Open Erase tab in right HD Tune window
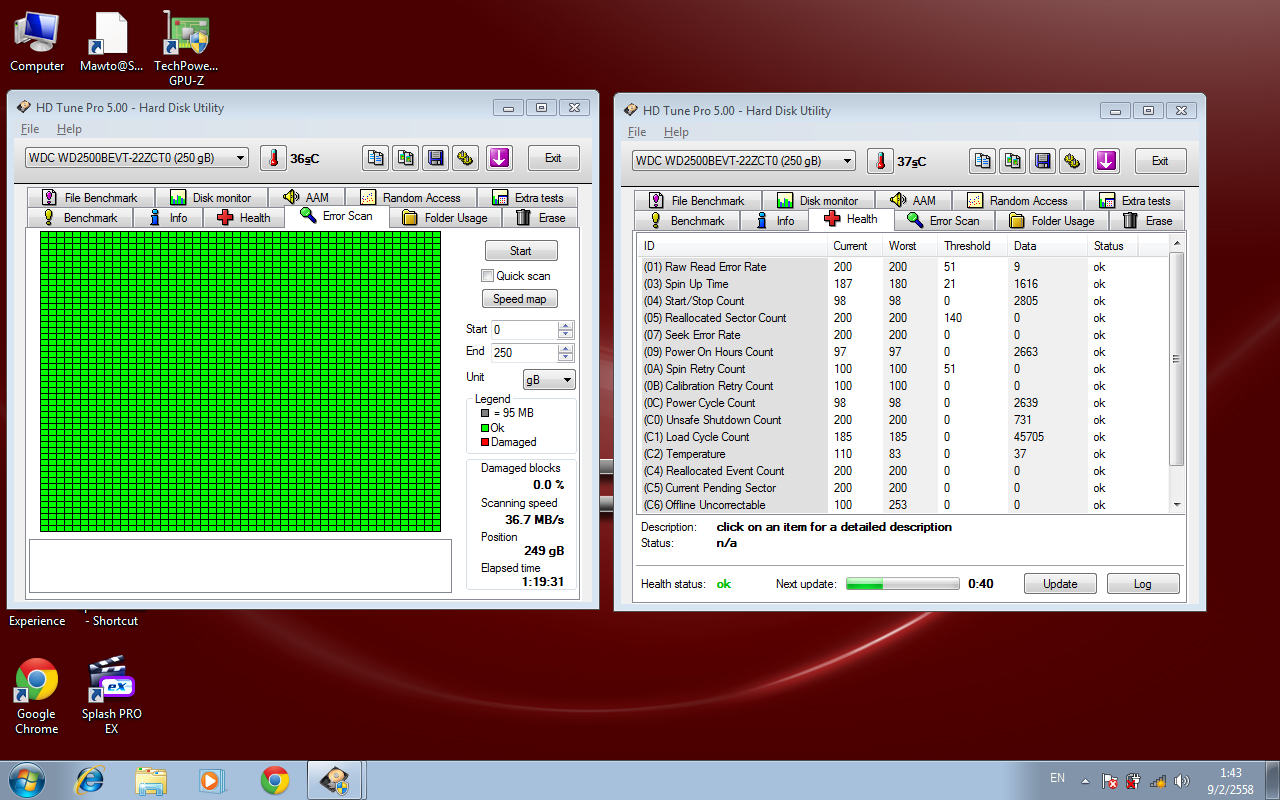 pyautogui.click(x=1148, y=220)
